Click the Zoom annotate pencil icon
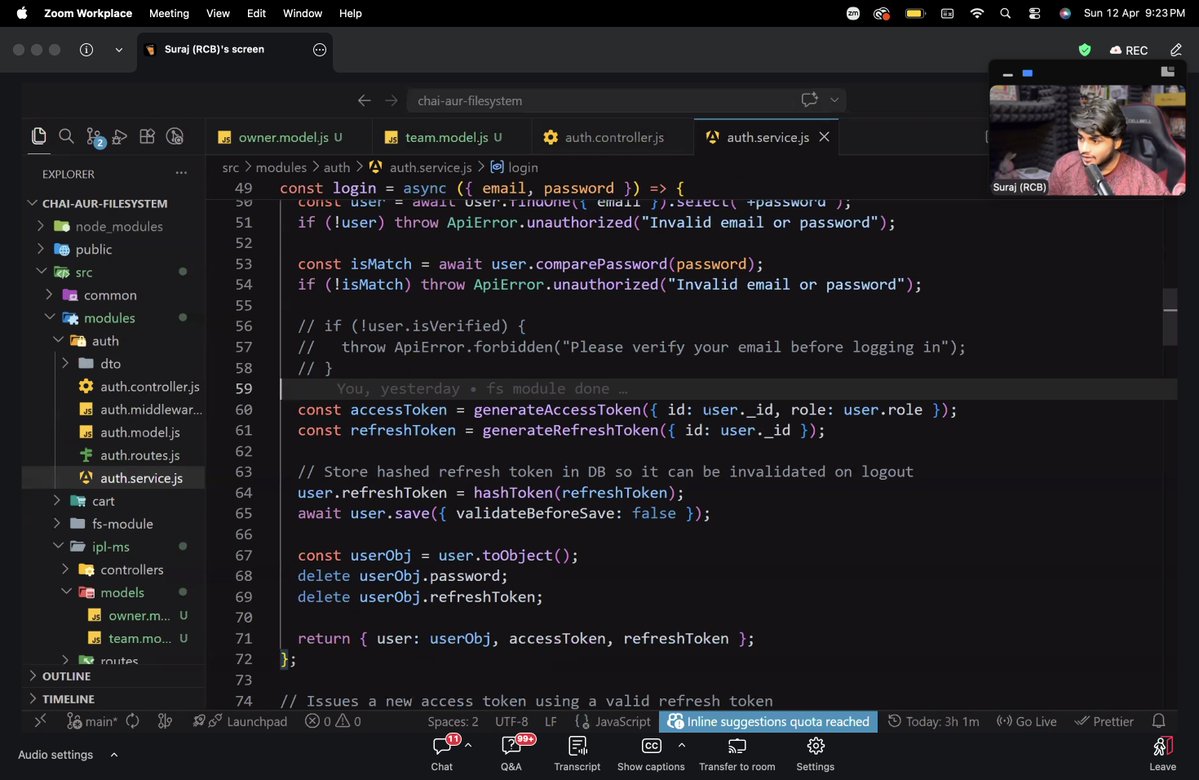The height and width of the screenshot is (780, 1199). (x=1176, y=50)
